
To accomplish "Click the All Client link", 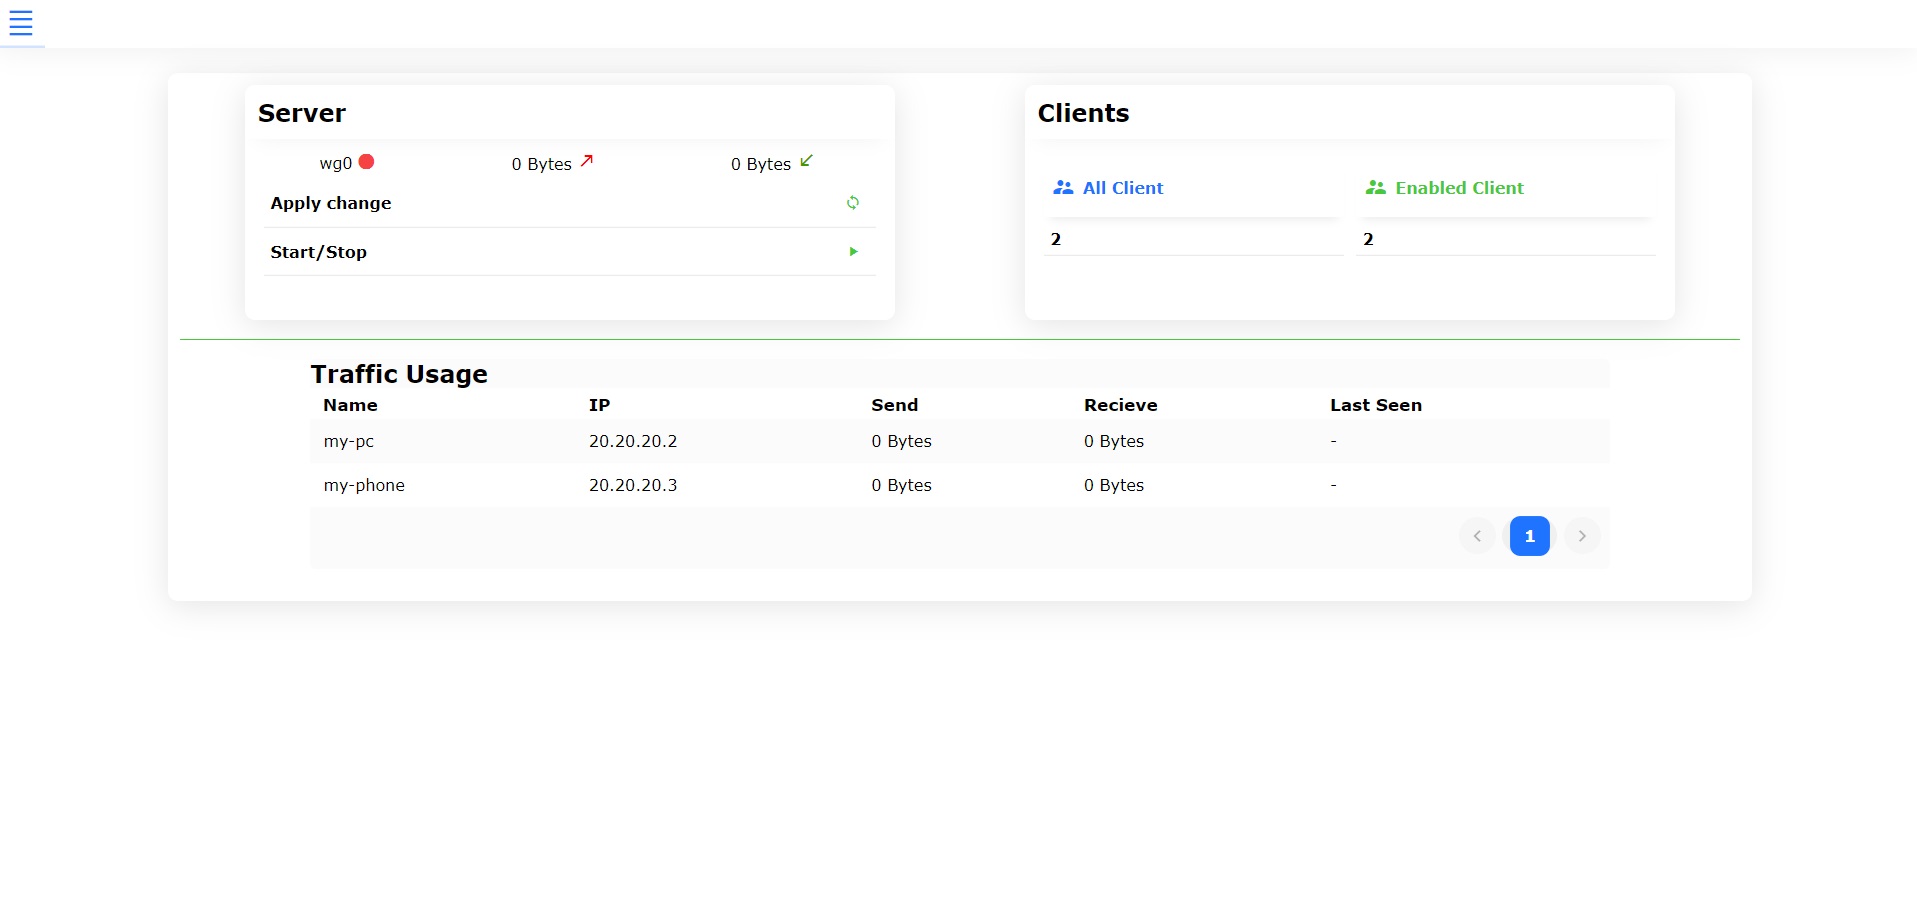I will coord(1123,188).
